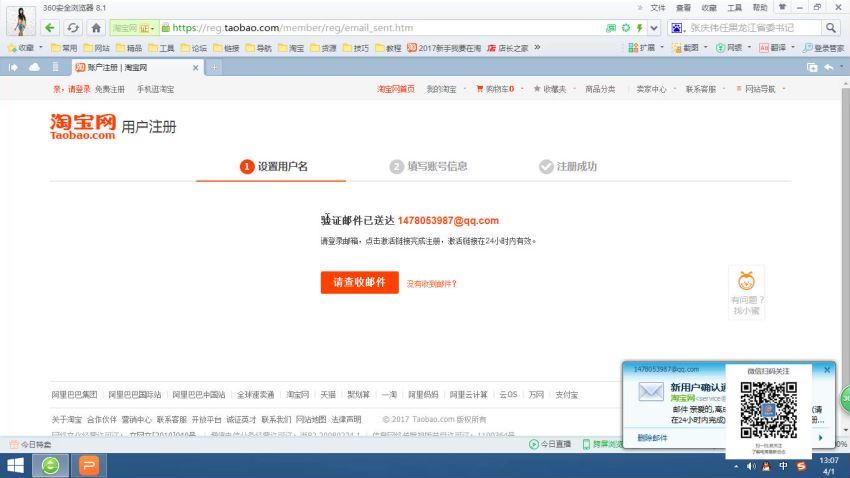Click the green lock icon in the address bar
Screen dimensions: 850x478
tap(166, 28)
